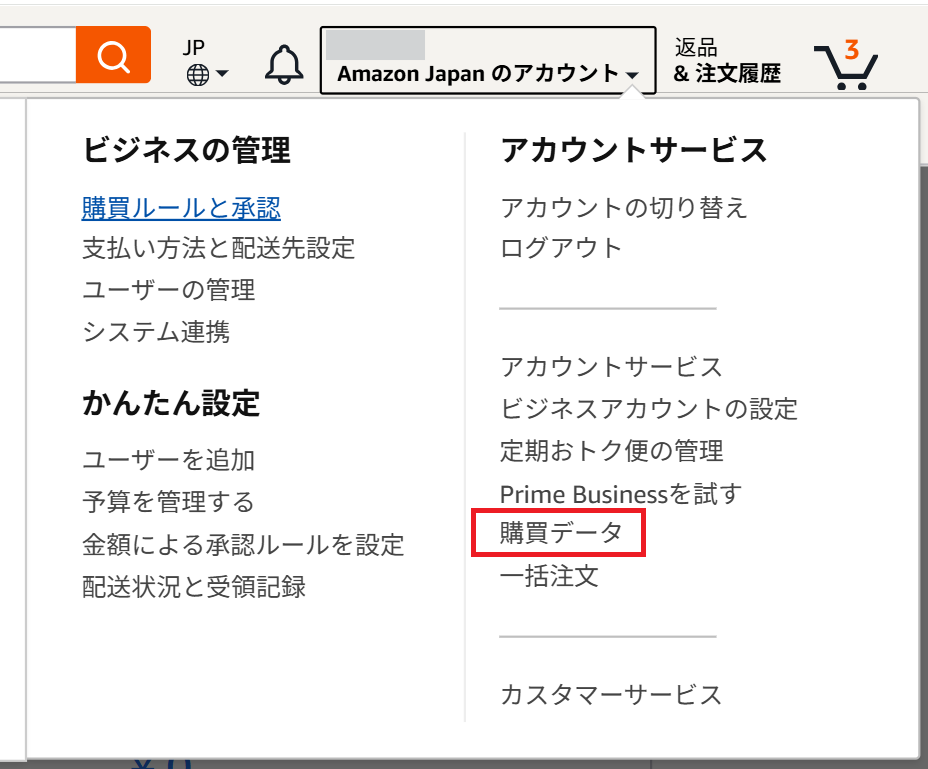
Task: Select 支払い方法と配送先設定
Action: pos(218,249)
